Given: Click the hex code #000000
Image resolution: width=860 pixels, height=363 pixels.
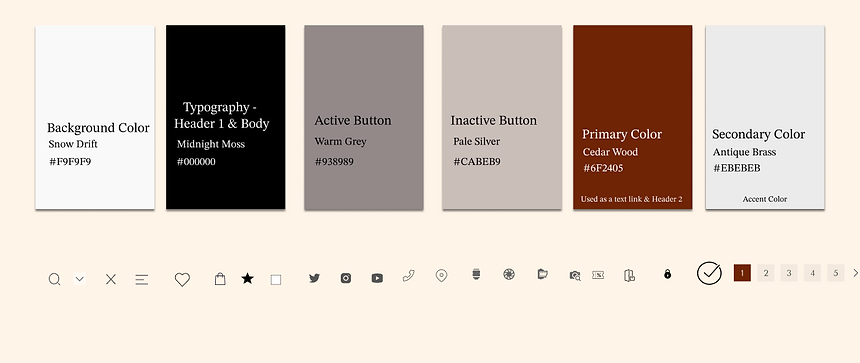Looking at the screenshot, I should [x=196, y=162].
